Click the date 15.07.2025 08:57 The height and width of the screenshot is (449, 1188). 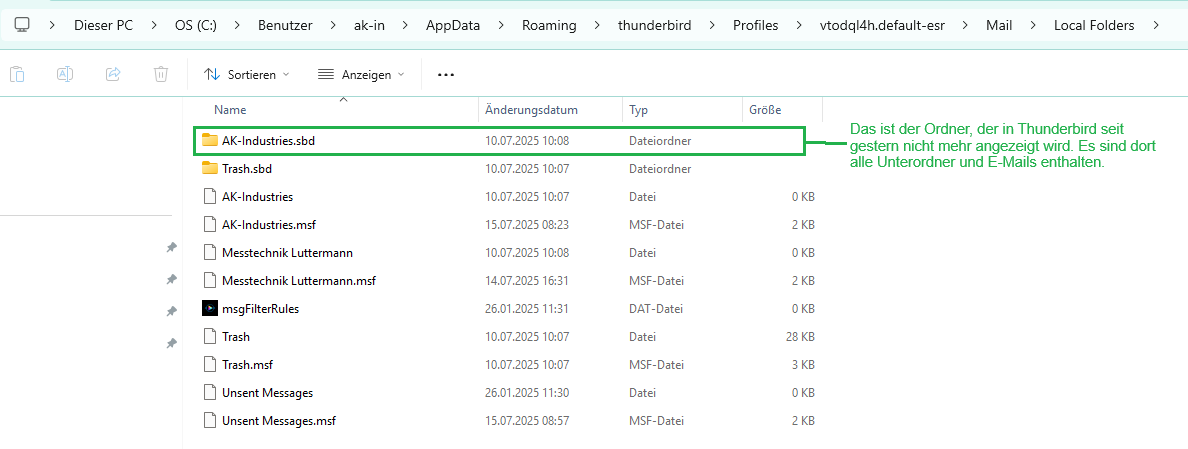coord(527,420)
